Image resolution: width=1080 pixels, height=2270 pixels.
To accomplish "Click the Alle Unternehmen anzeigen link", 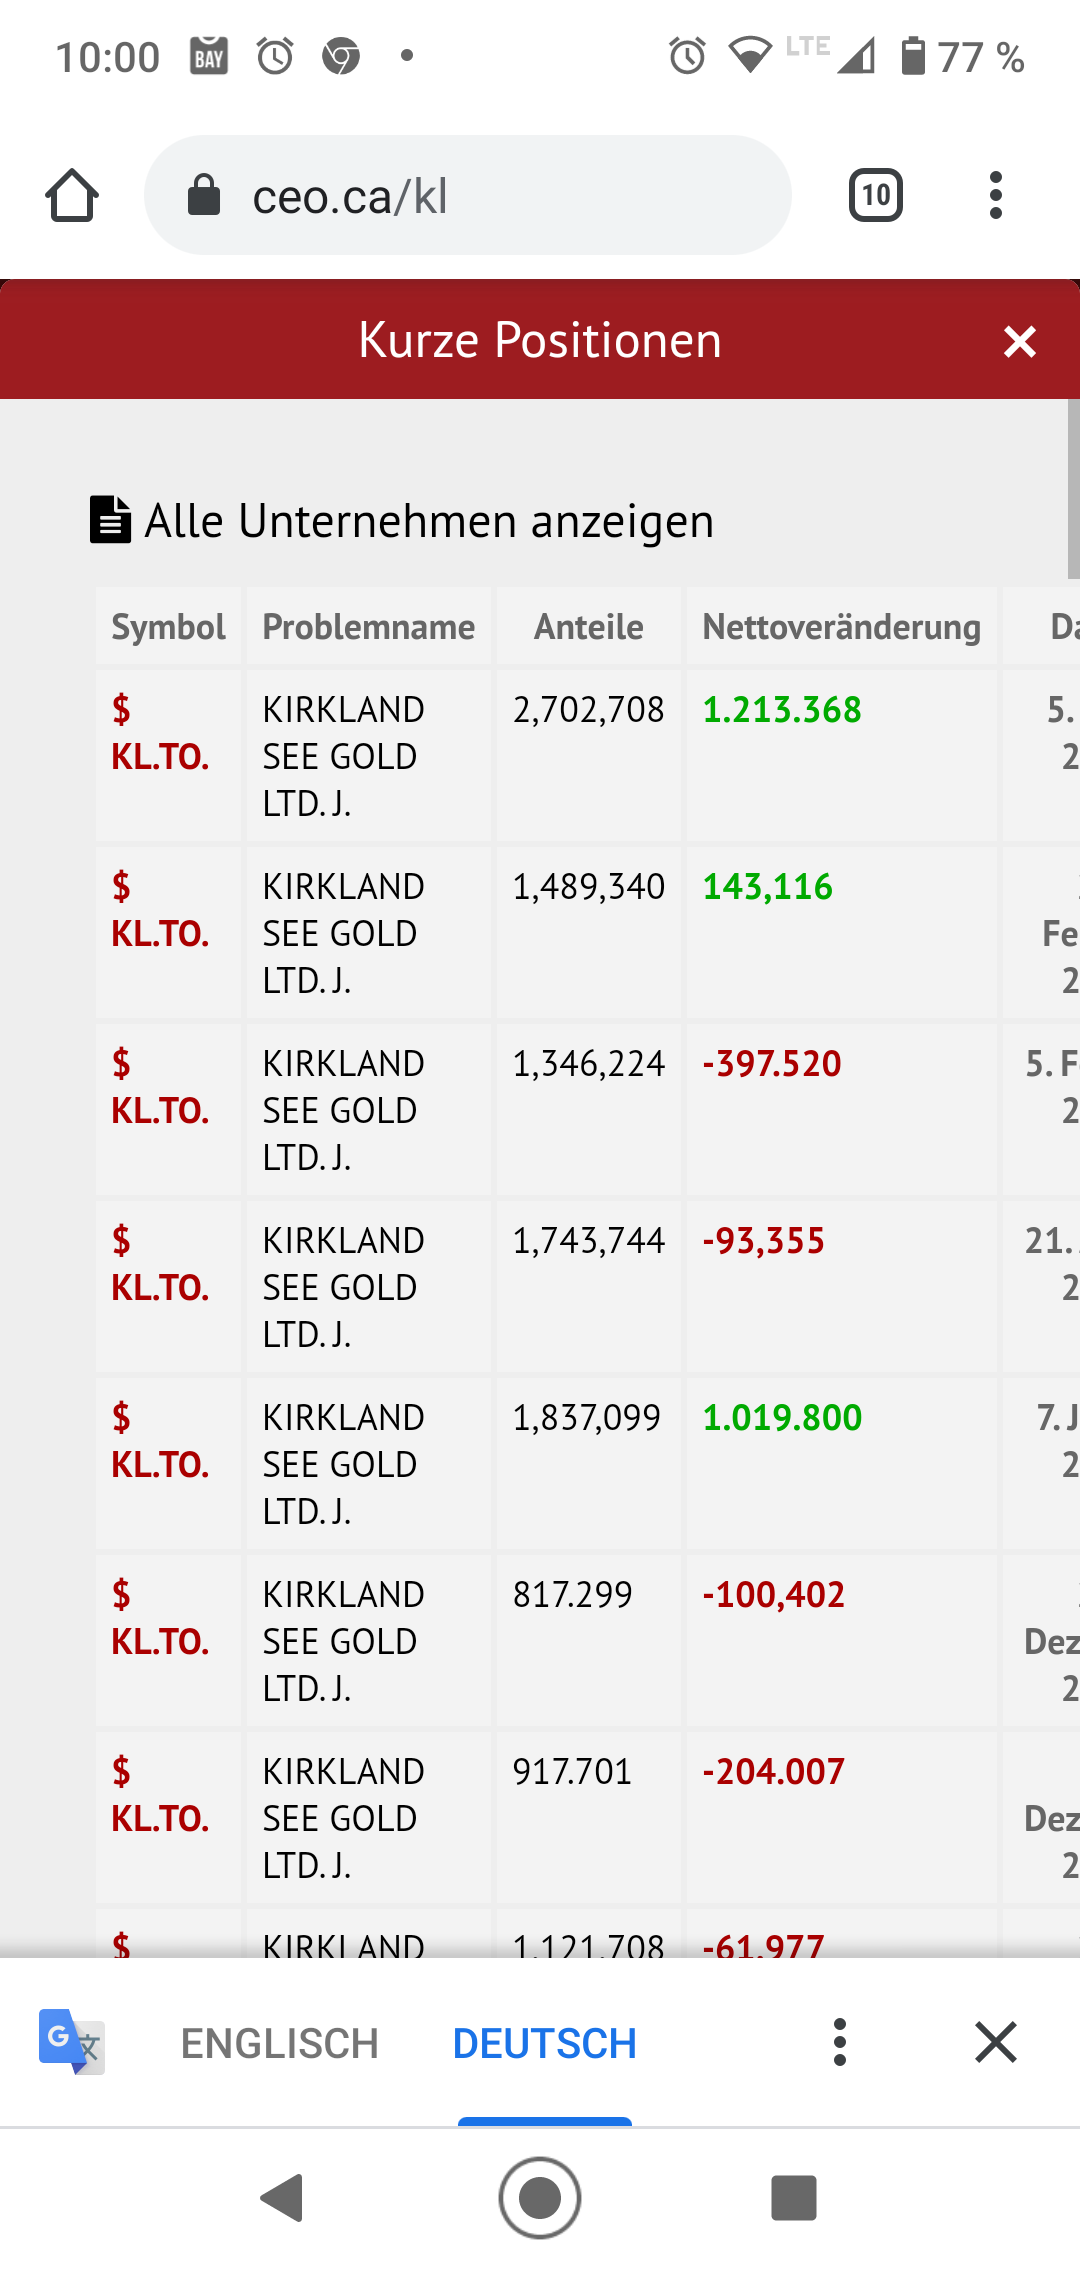I will coord(429,521).
